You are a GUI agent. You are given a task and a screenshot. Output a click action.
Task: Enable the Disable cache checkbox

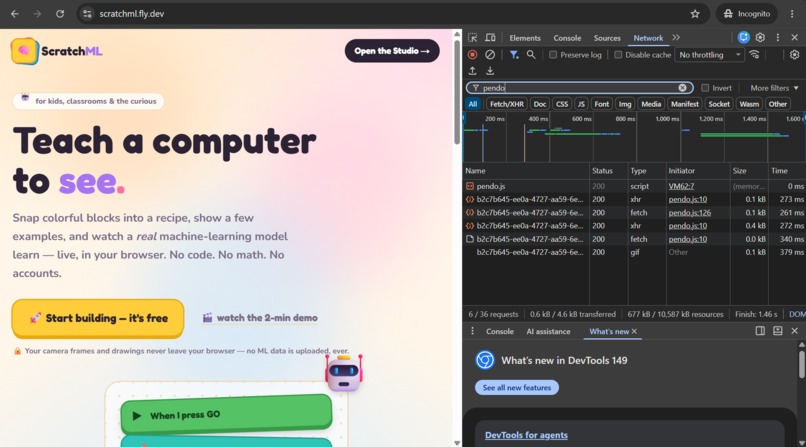(x=618, y=54)
